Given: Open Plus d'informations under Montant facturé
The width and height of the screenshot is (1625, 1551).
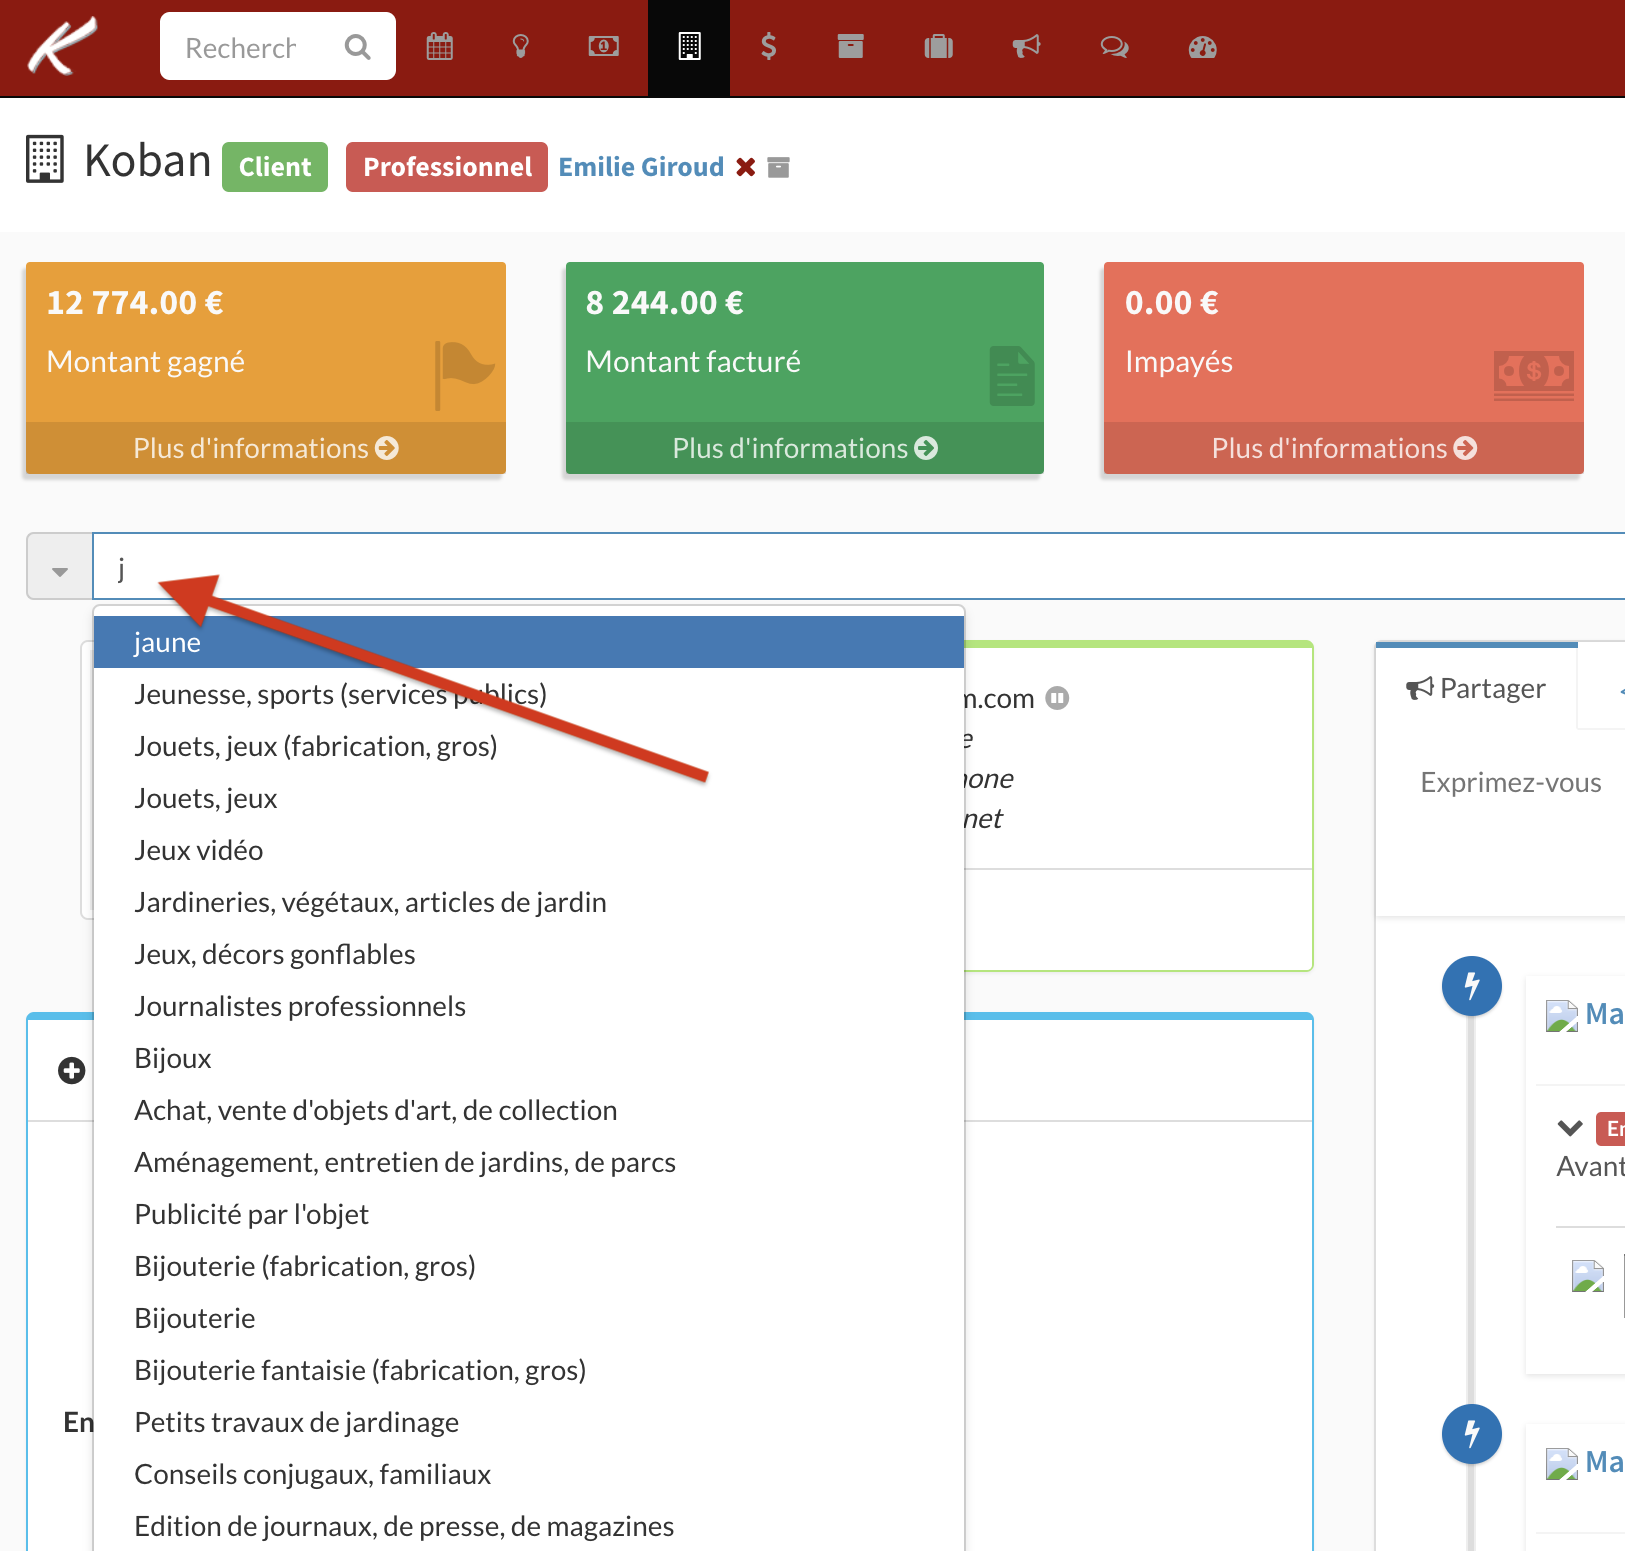Looking at the screenshot, I should click(x=805, y=448).
